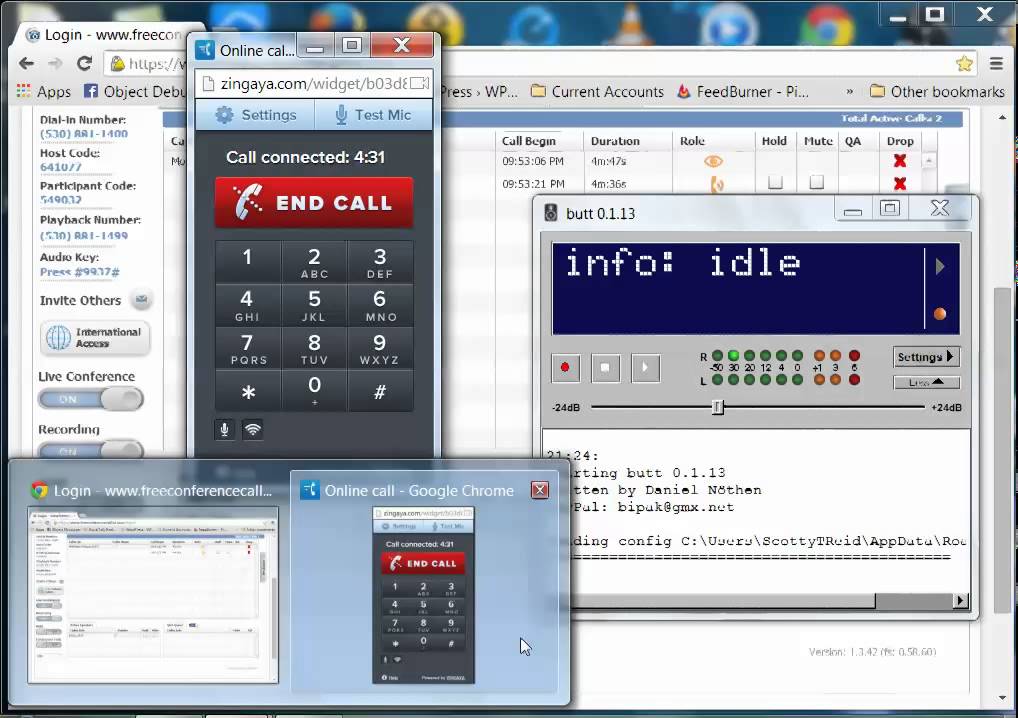This screenshot has width=1018, height=718.
Task: Check the Hold box for the 09:53:21 call
Action: 775,182
